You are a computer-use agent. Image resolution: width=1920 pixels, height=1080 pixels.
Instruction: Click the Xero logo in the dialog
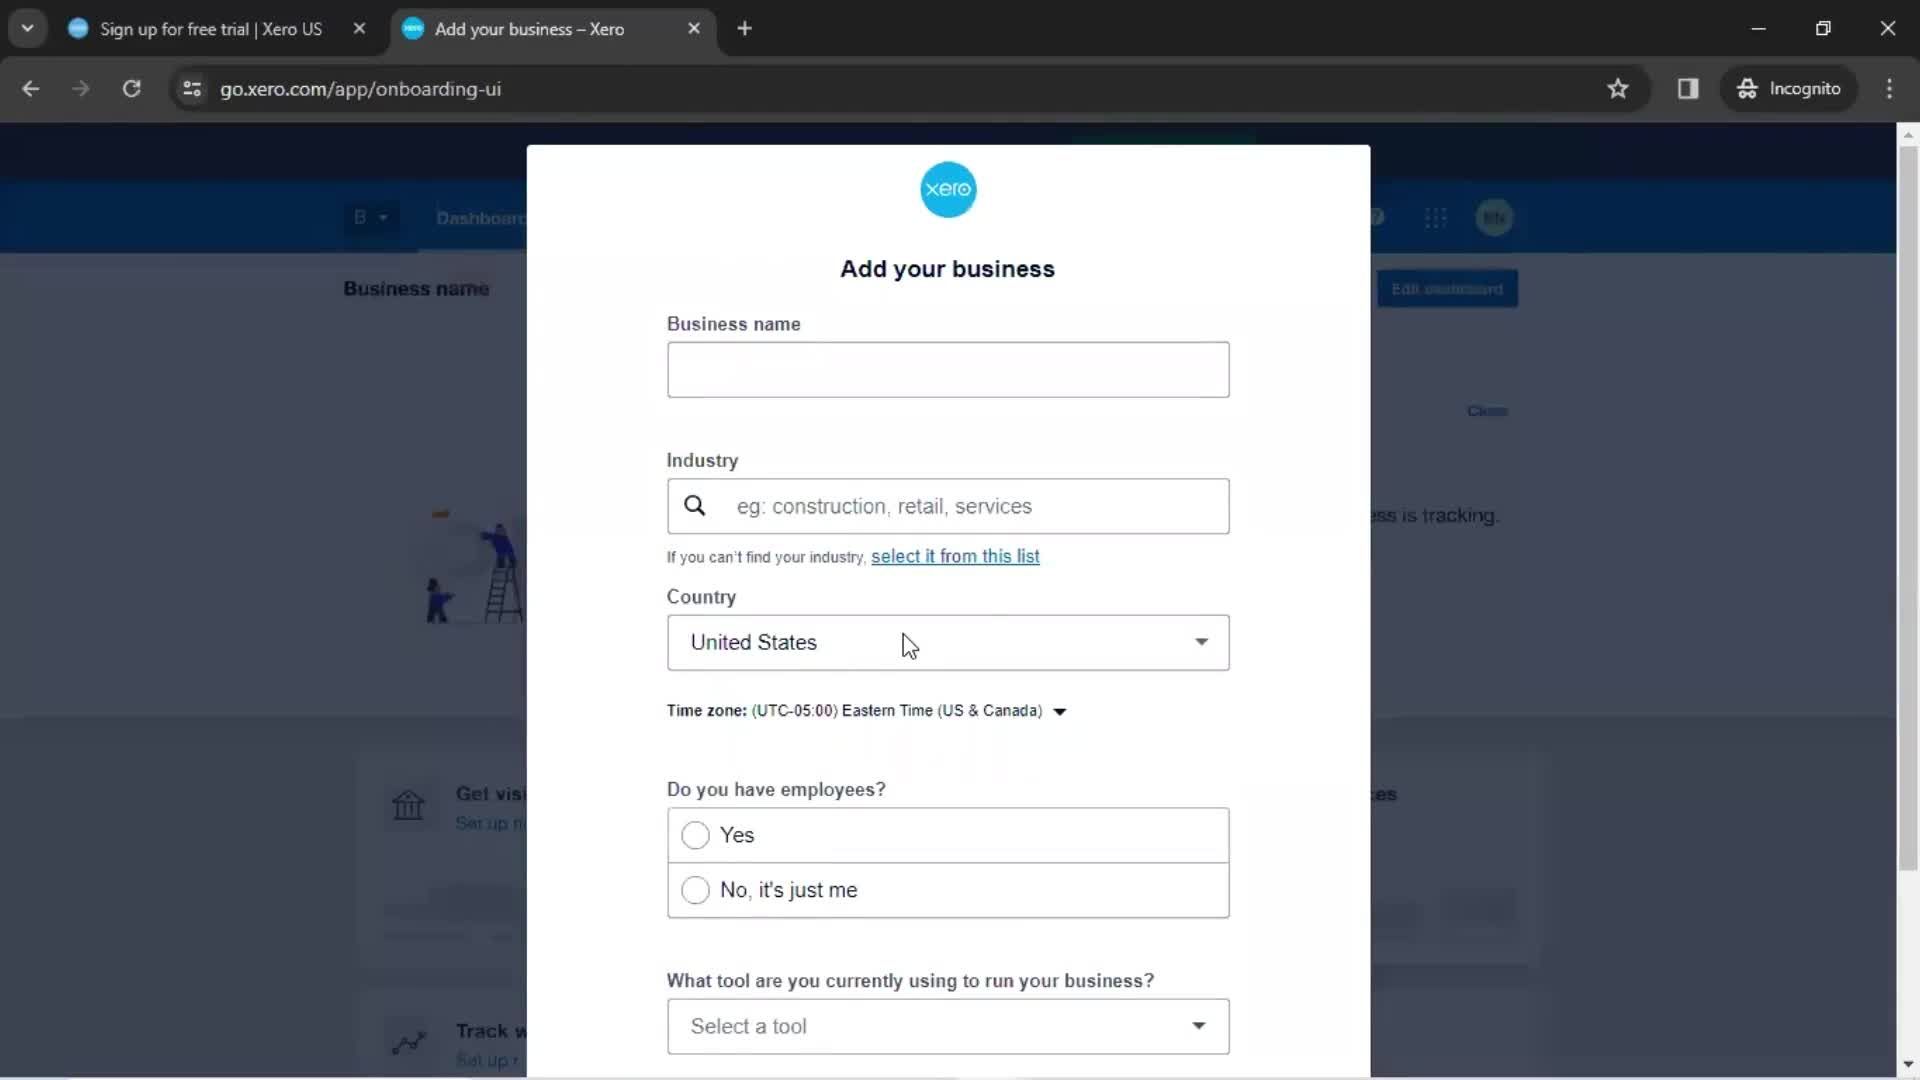(948, 189)
